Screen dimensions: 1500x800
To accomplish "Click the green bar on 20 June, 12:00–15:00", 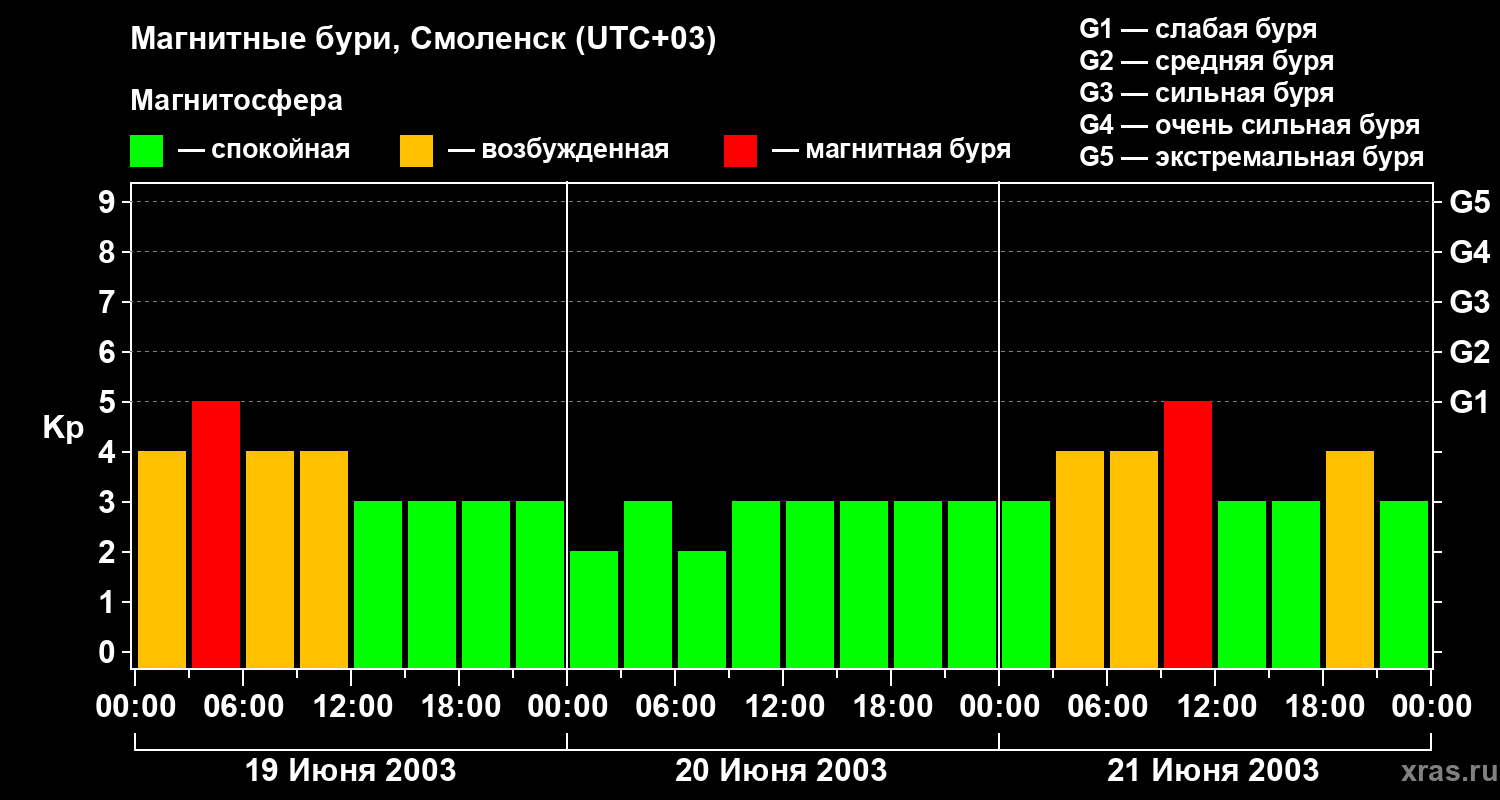I will pos(810,584).
